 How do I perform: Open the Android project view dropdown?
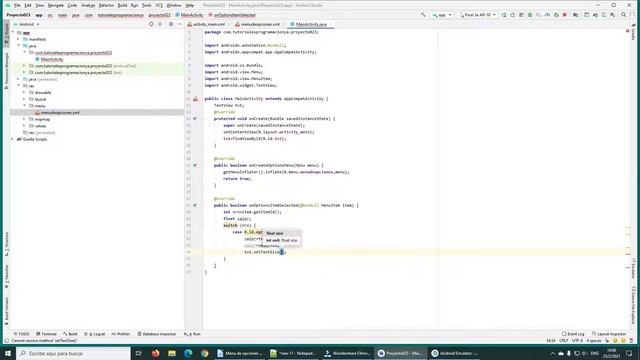(x=27, y=24)
